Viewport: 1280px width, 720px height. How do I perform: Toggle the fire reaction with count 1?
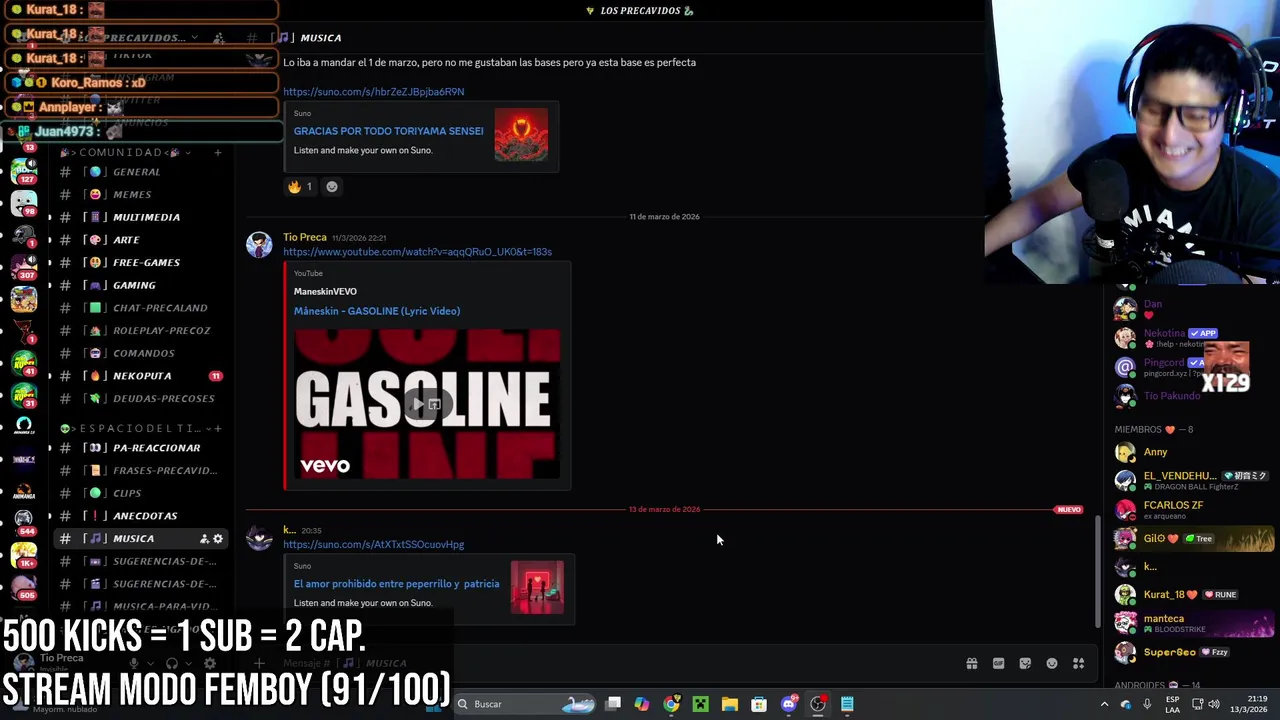click(300, 186)
